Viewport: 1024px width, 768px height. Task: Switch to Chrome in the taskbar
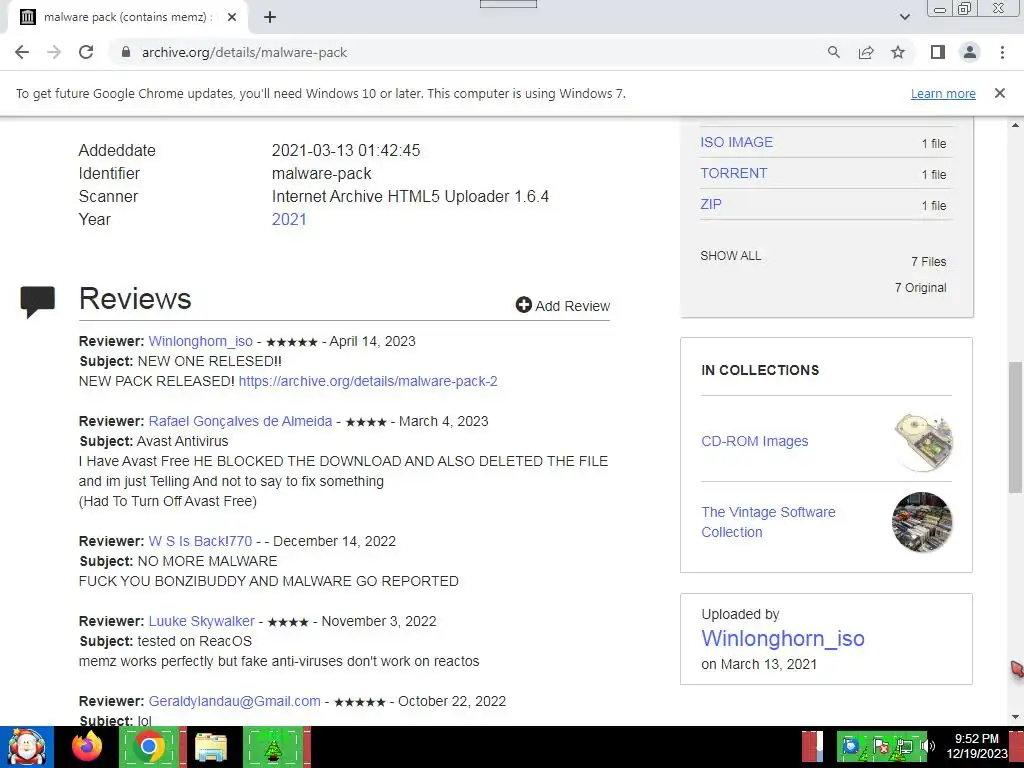[x=149, y=747]
